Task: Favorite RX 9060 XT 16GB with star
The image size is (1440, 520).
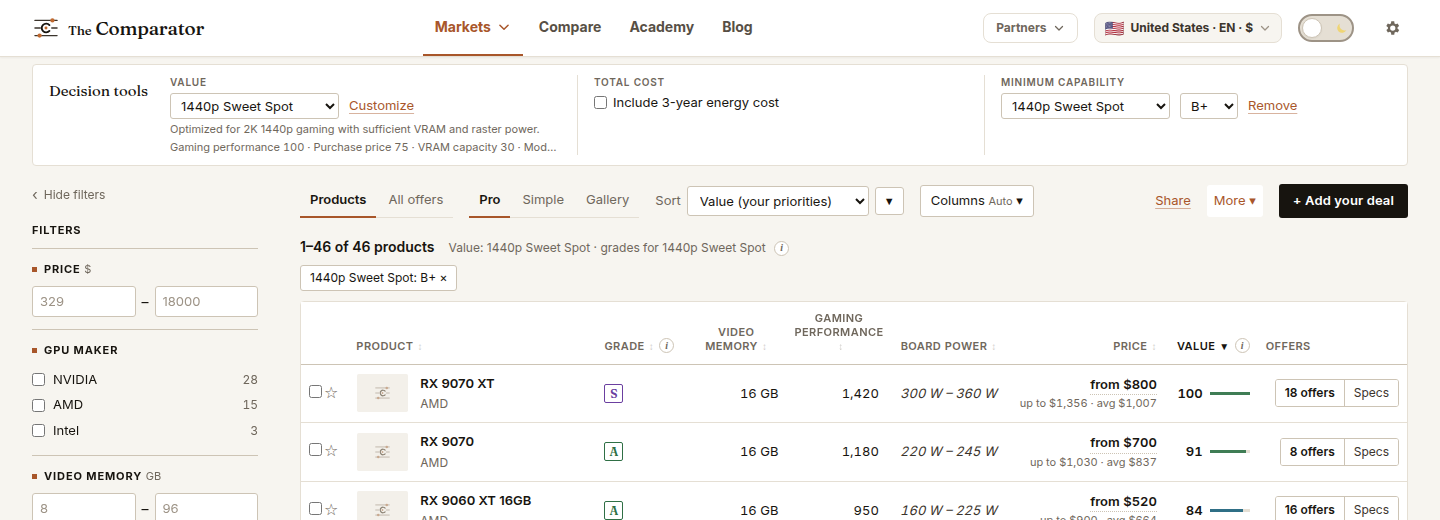Action: 332,509
